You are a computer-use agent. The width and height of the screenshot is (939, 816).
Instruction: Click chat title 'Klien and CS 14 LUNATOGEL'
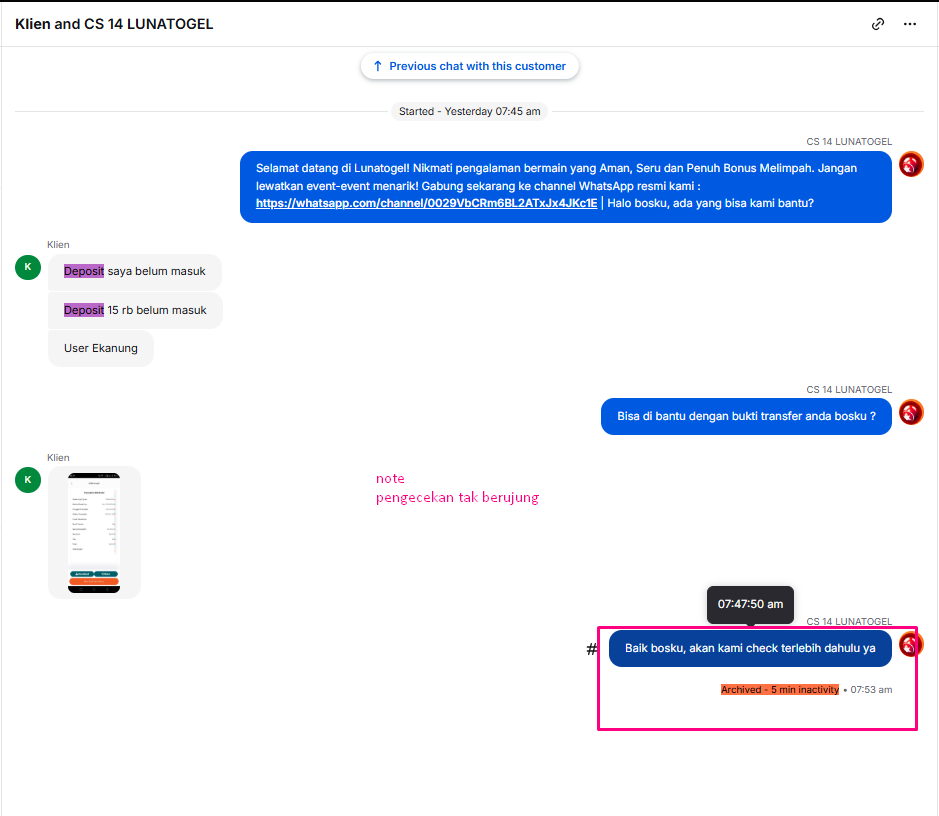tap(114, 24)
